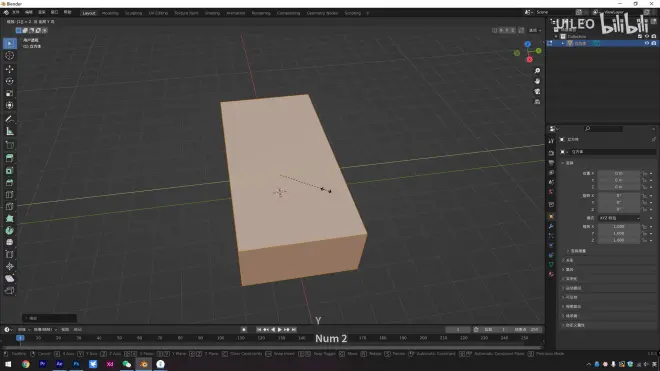Click the properties search field
This screenshot has width=660, height=371.
pos(604,128)
